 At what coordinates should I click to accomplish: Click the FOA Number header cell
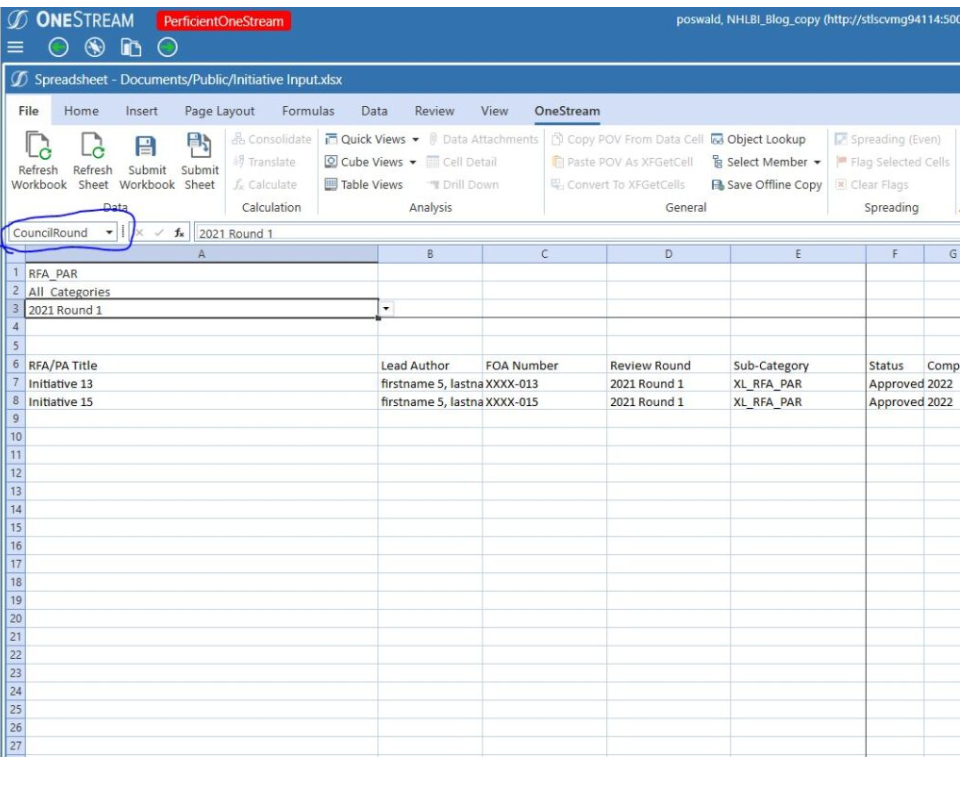coord(544,365)
